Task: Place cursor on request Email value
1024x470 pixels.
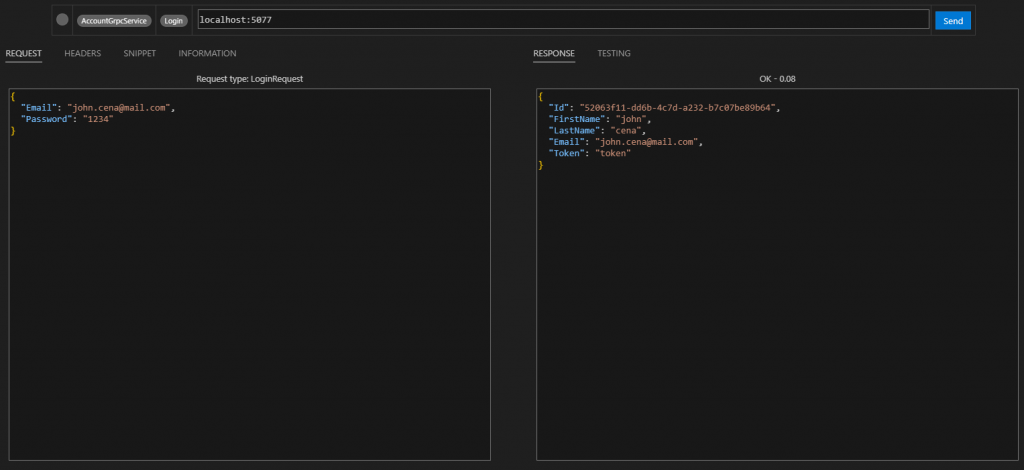Action: point(120,107)
